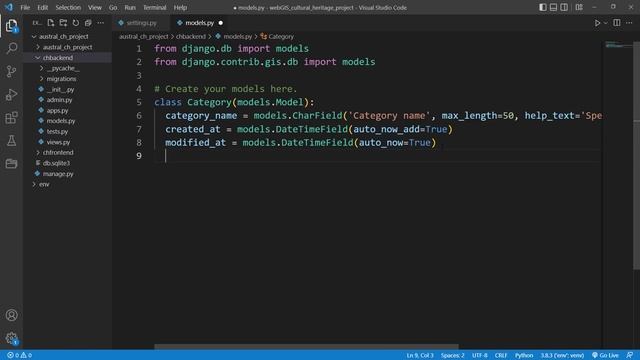Open the Search view in activity bar
Viewport: 640px width, 360px height.
pos(11,49)
